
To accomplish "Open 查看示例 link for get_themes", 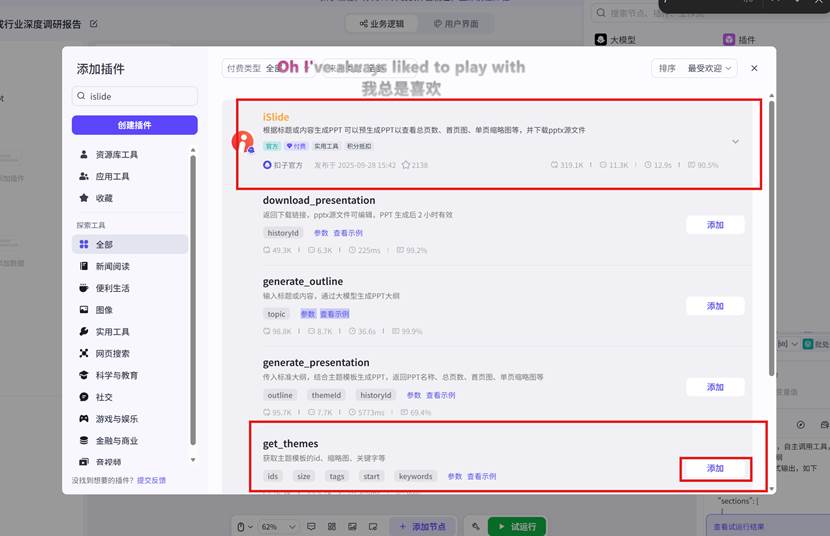I will tap(482, 476).
